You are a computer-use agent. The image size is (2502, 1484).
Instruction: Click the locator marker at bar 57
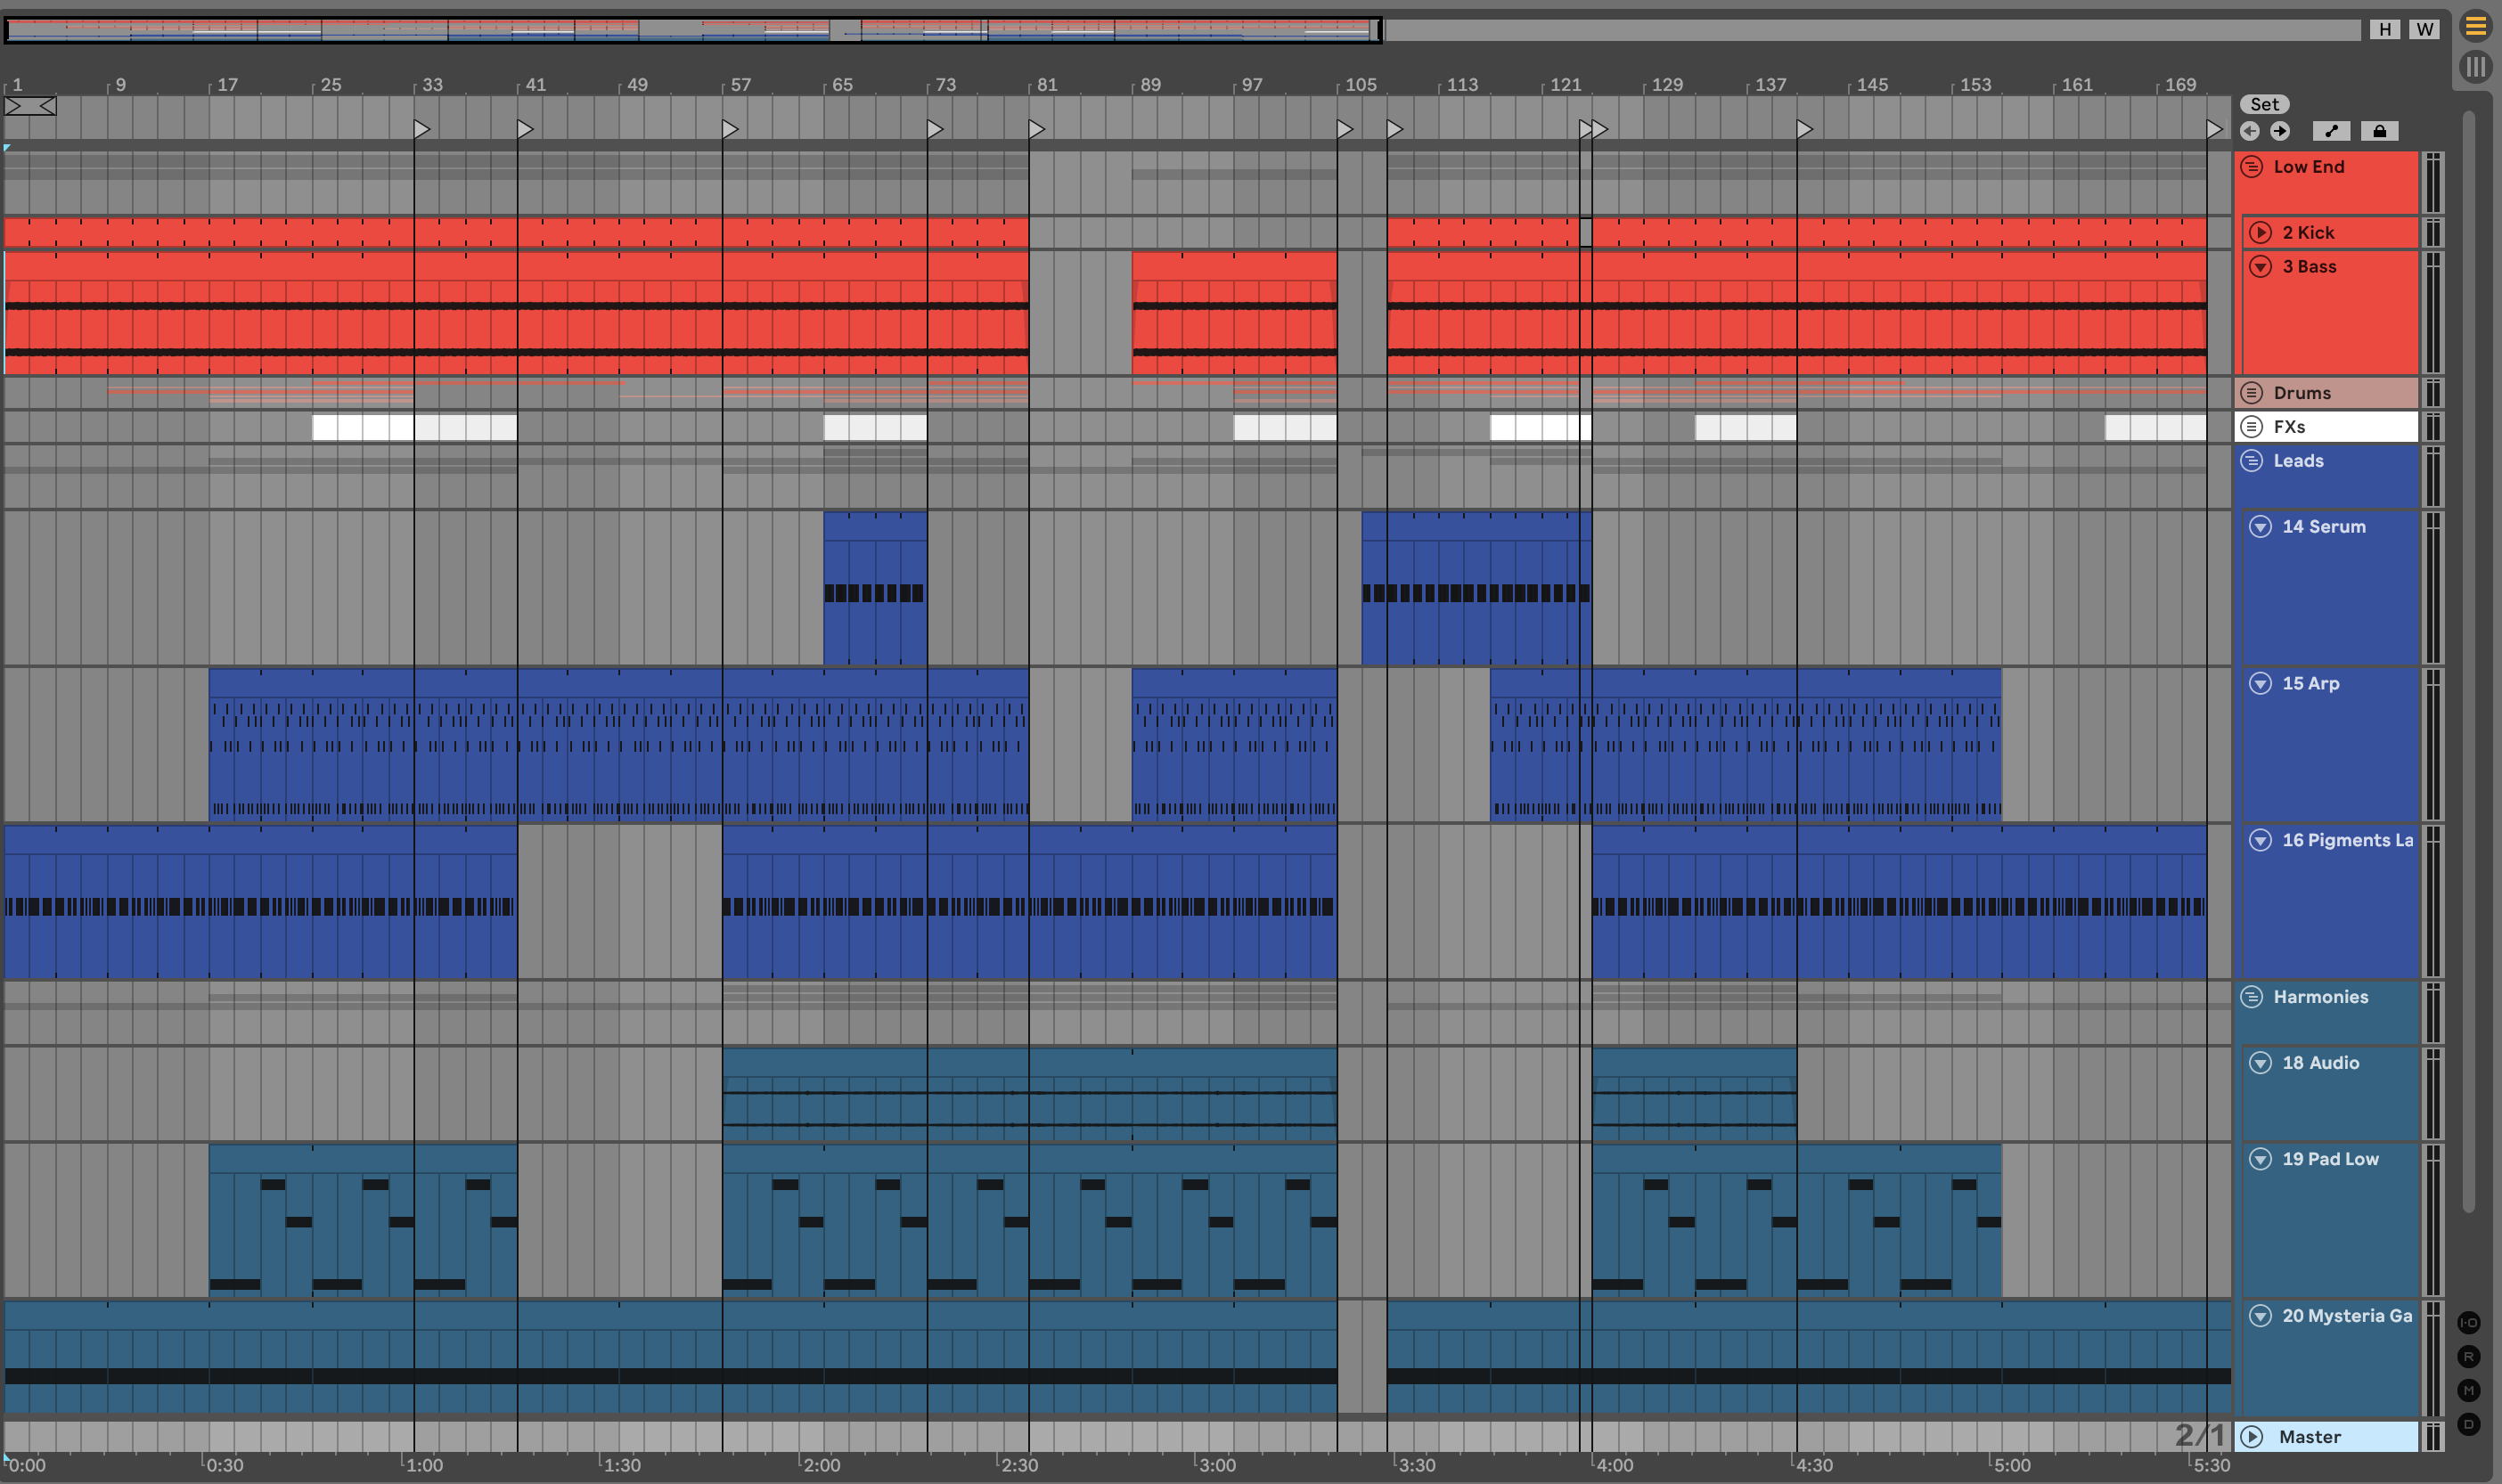click(x=730, y=129)
